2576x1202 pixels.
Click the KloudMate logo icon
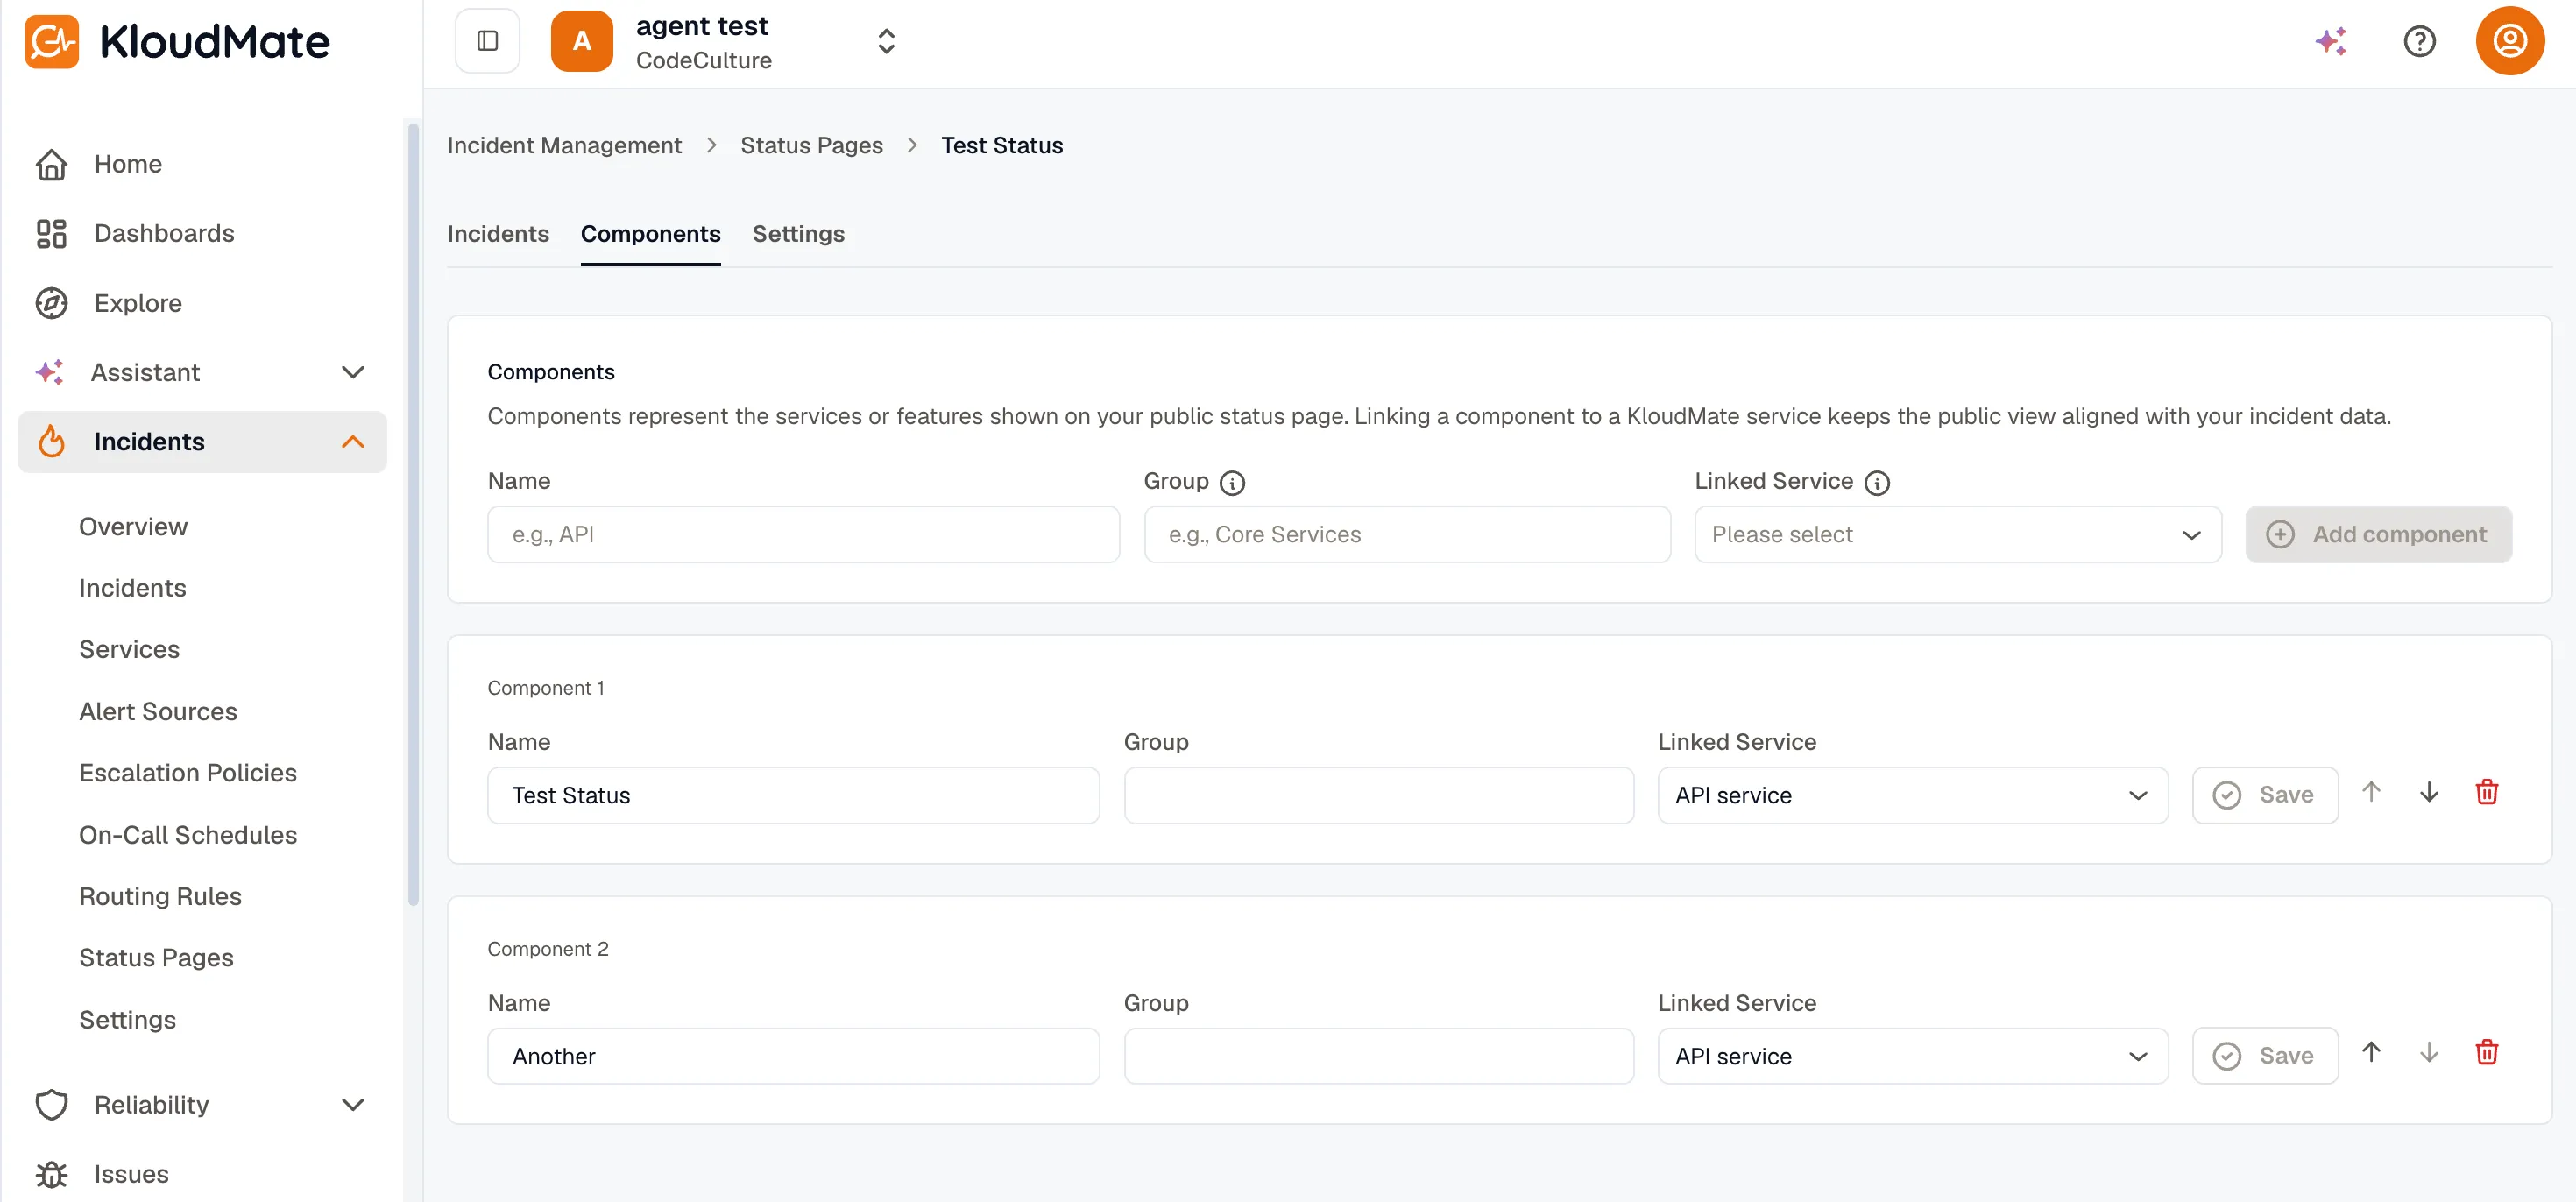pos(52,41)
